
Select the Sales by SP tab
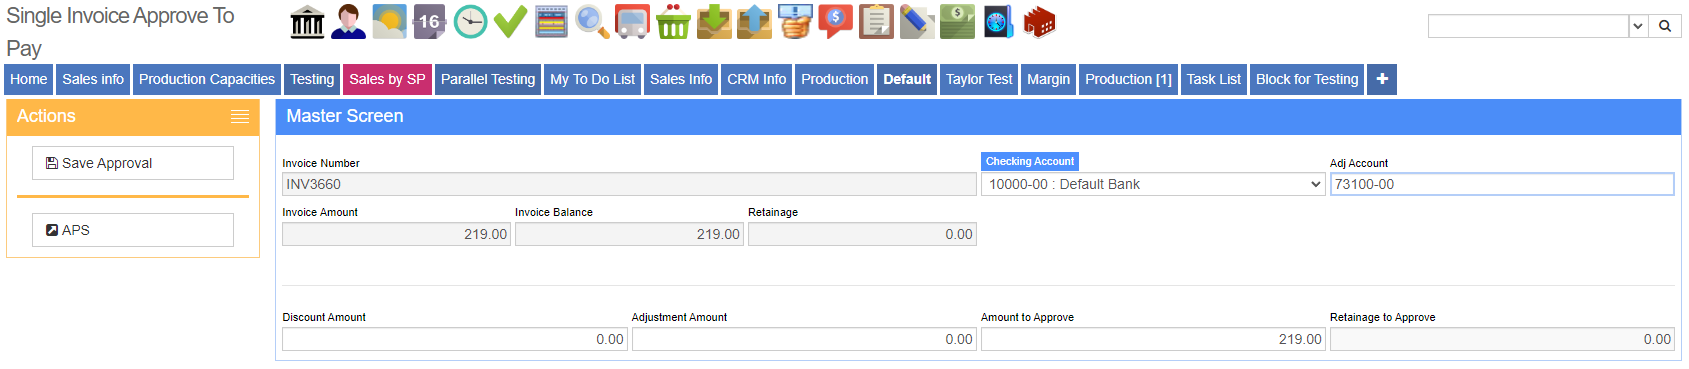click(387, 79)
